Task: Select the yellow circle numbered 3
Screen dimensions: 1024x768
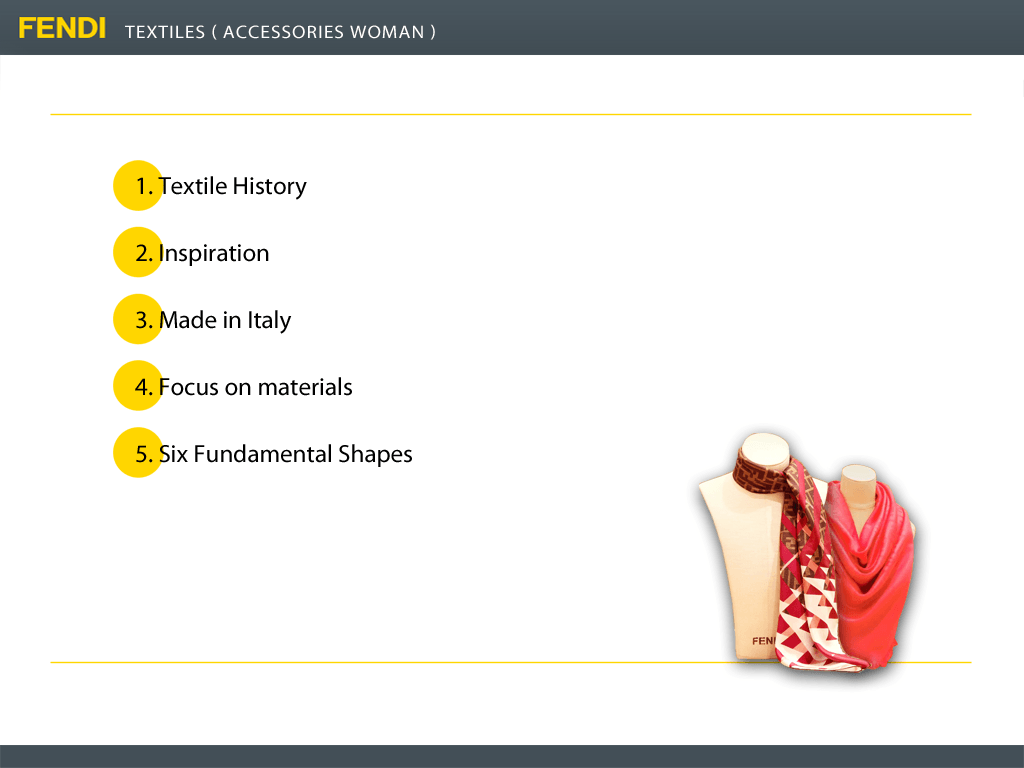Action: tap(138, 319)
